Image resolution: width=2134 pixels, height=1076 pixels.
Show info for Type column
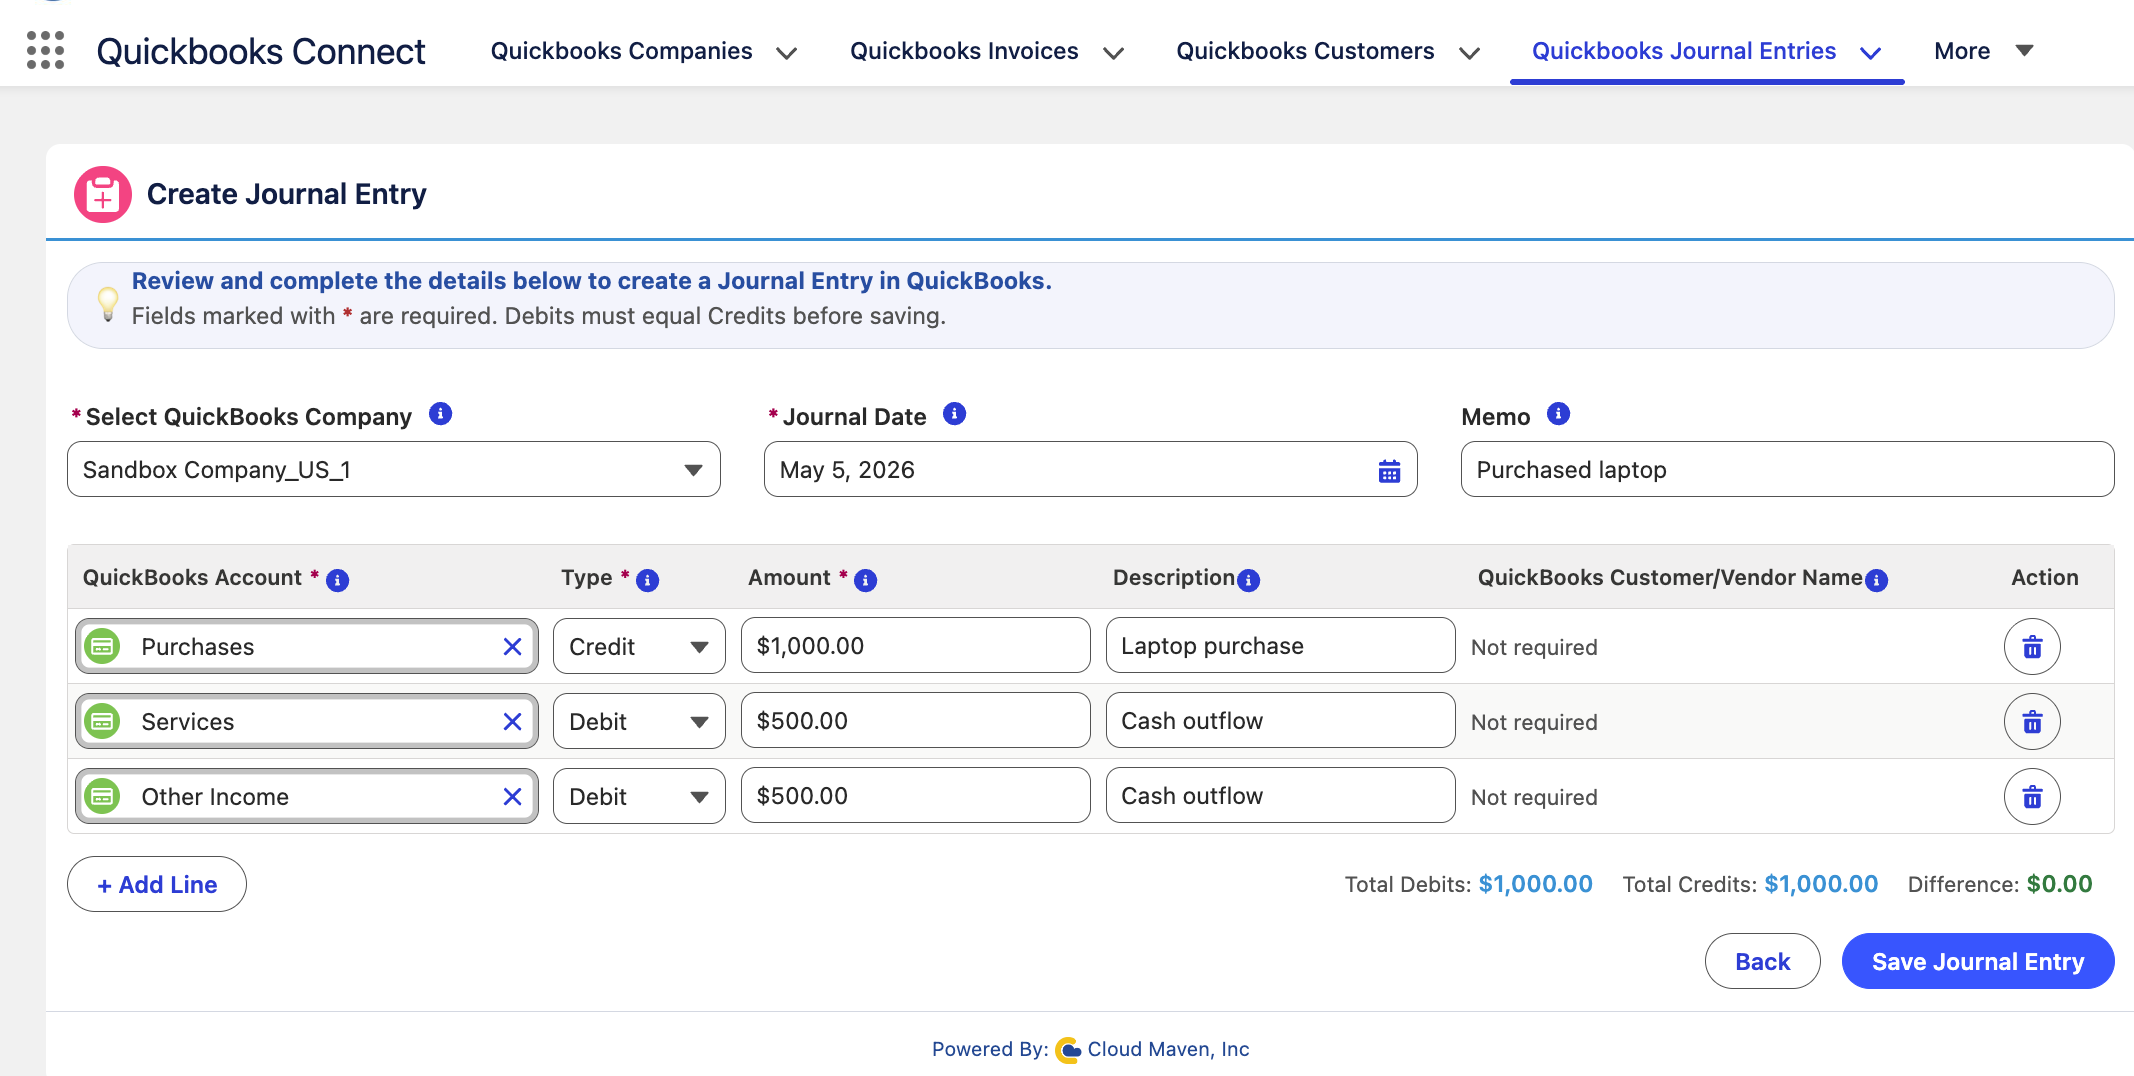(648, 580)
